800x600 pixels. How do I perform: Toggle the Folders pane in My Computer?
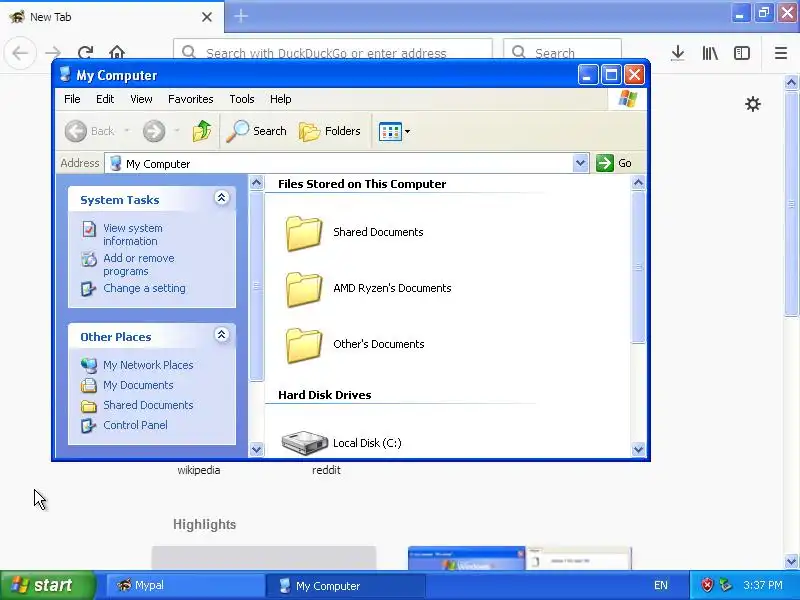[330, 131]
